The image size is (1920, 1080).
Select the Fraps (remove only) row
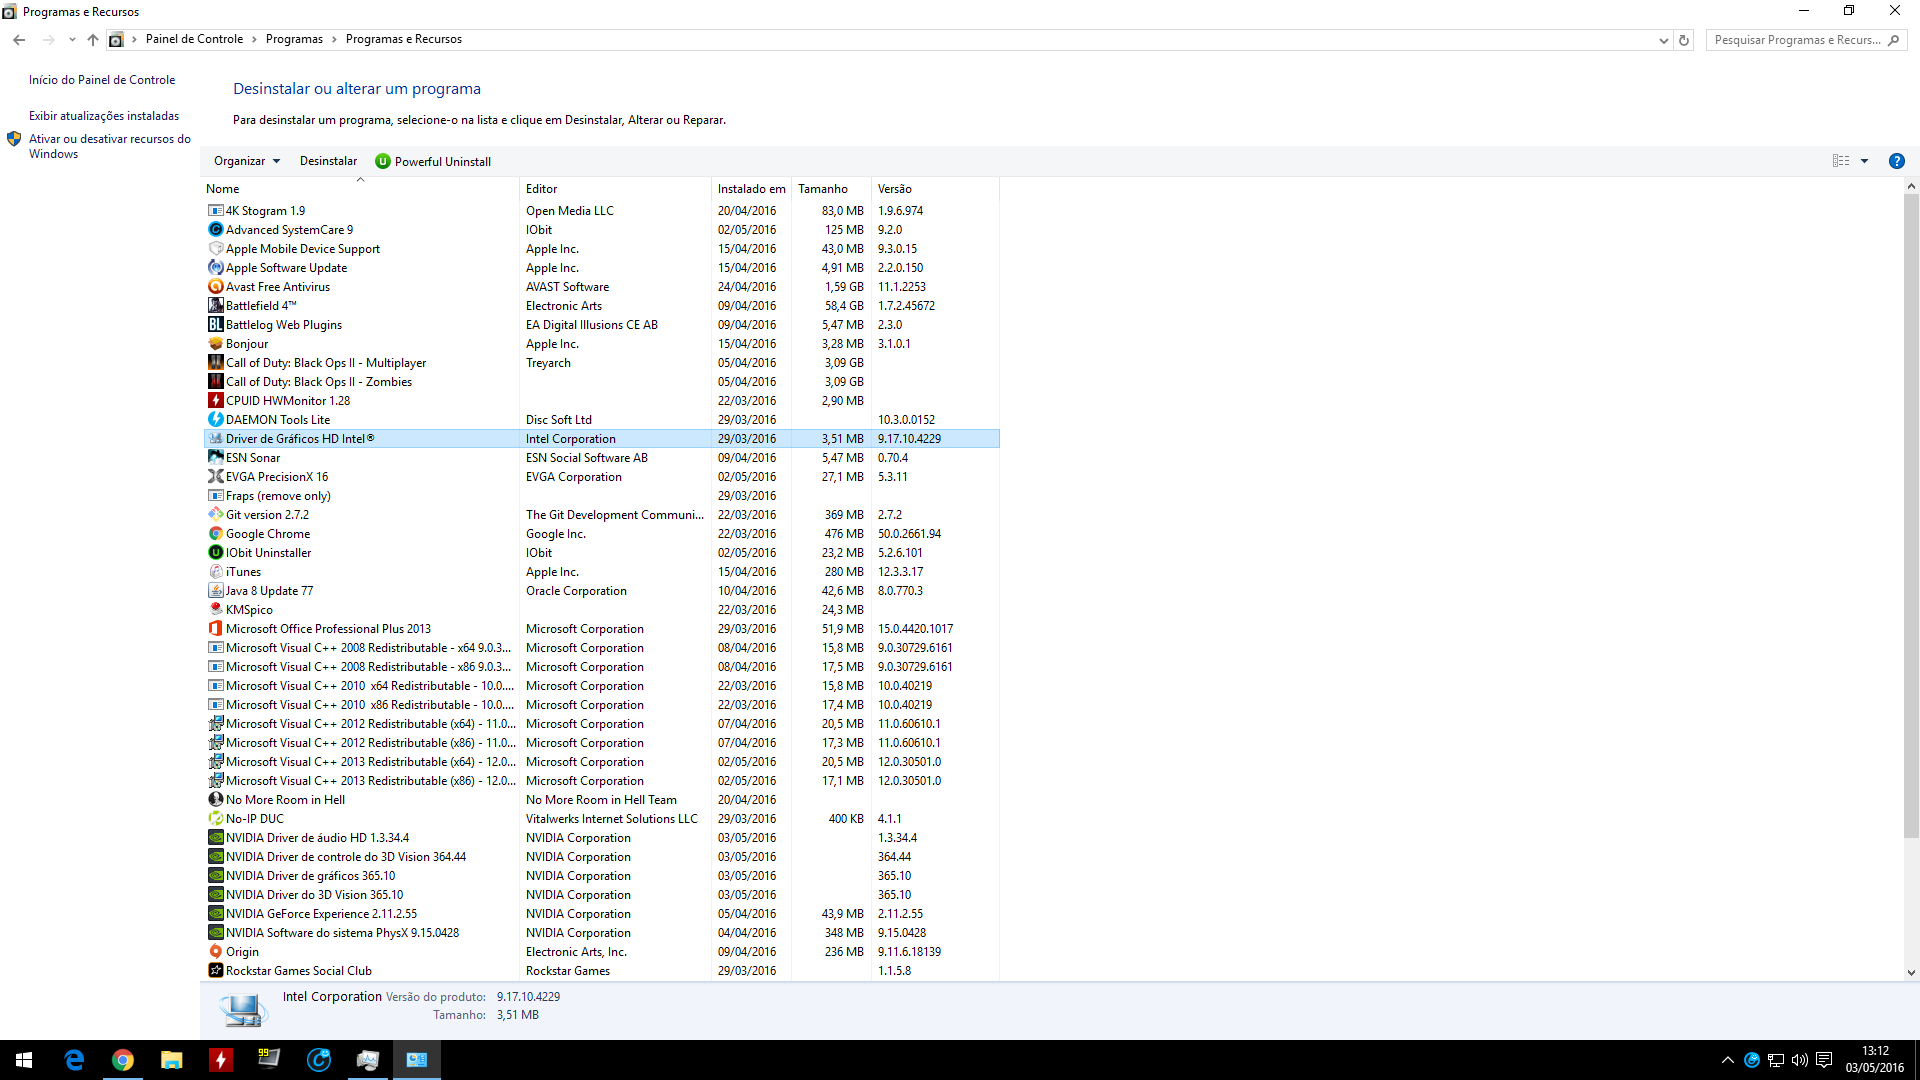[601, 496]
